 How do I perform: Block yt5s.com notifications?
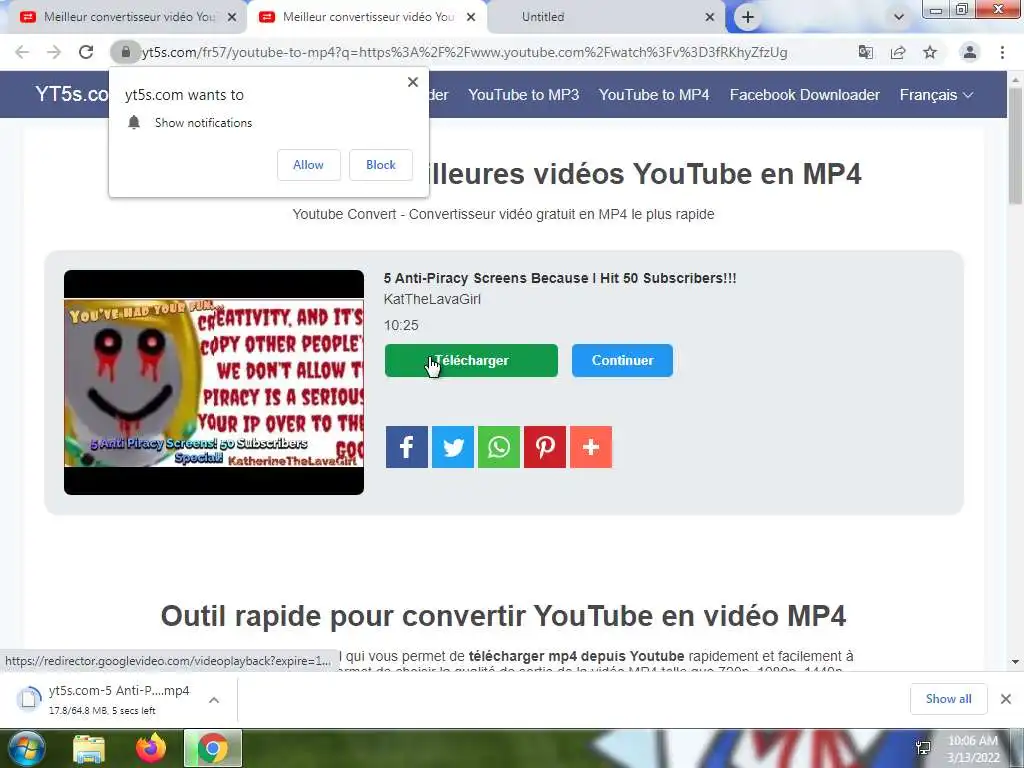[x=381, y=165]
